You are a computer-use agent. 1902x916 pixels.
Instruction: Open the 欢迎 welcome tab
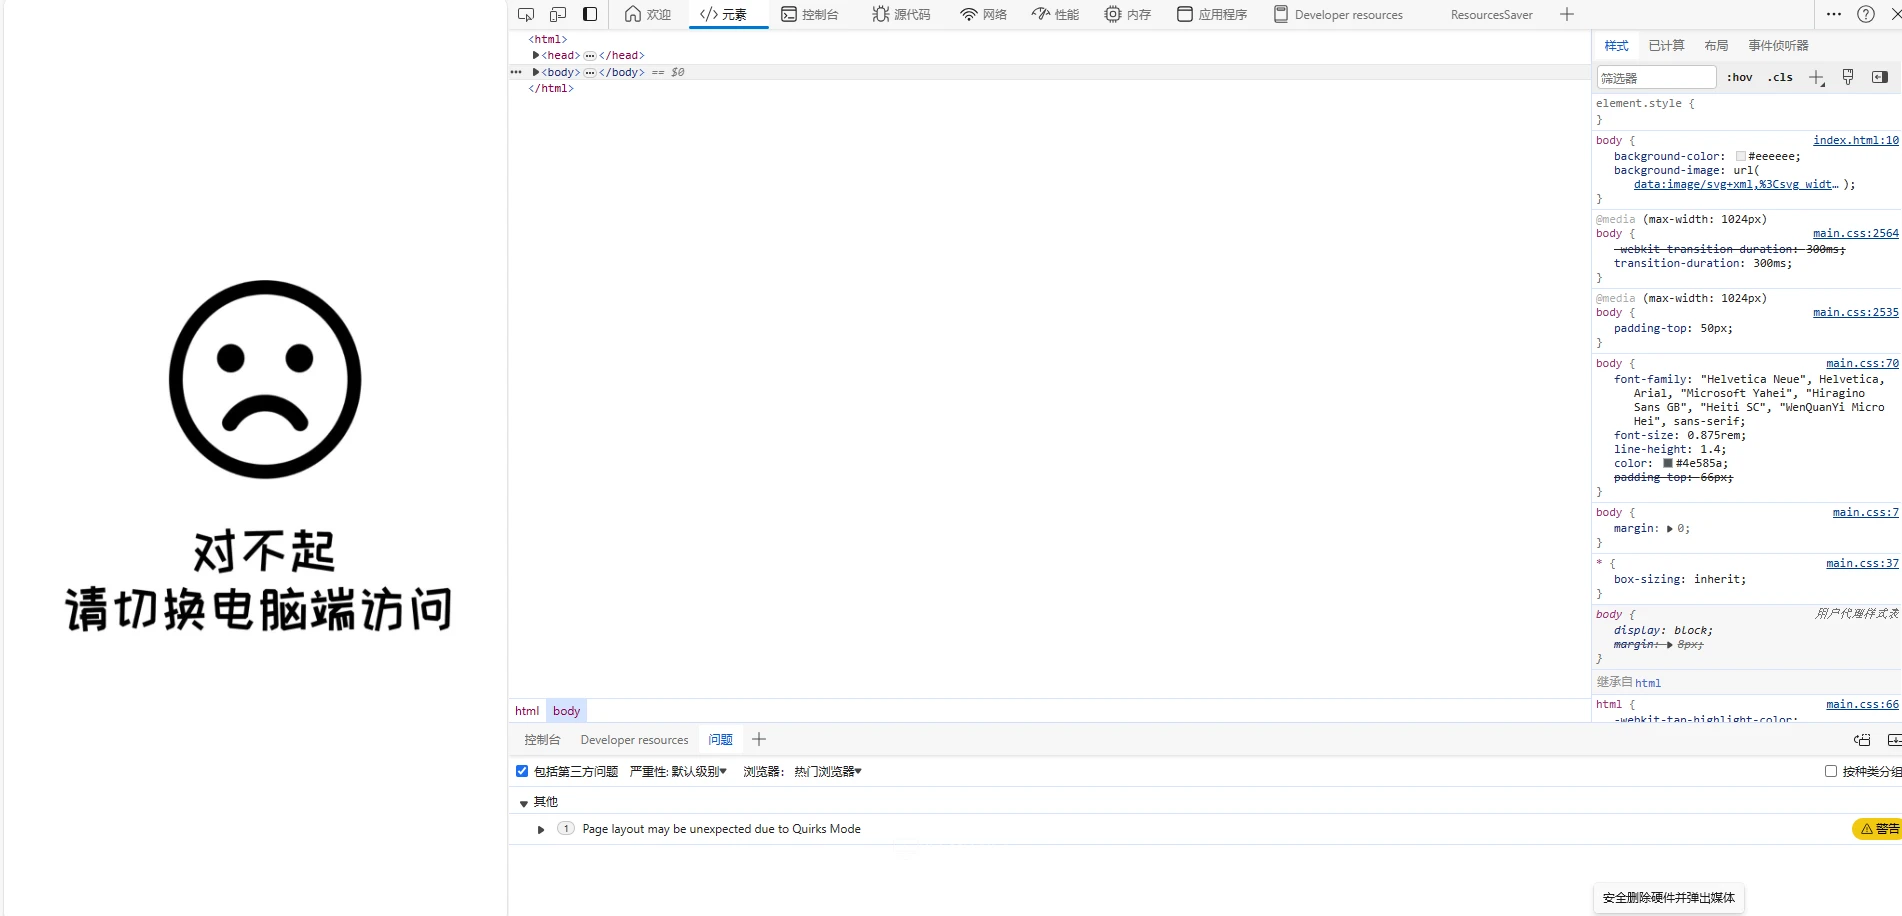point(647,14)
